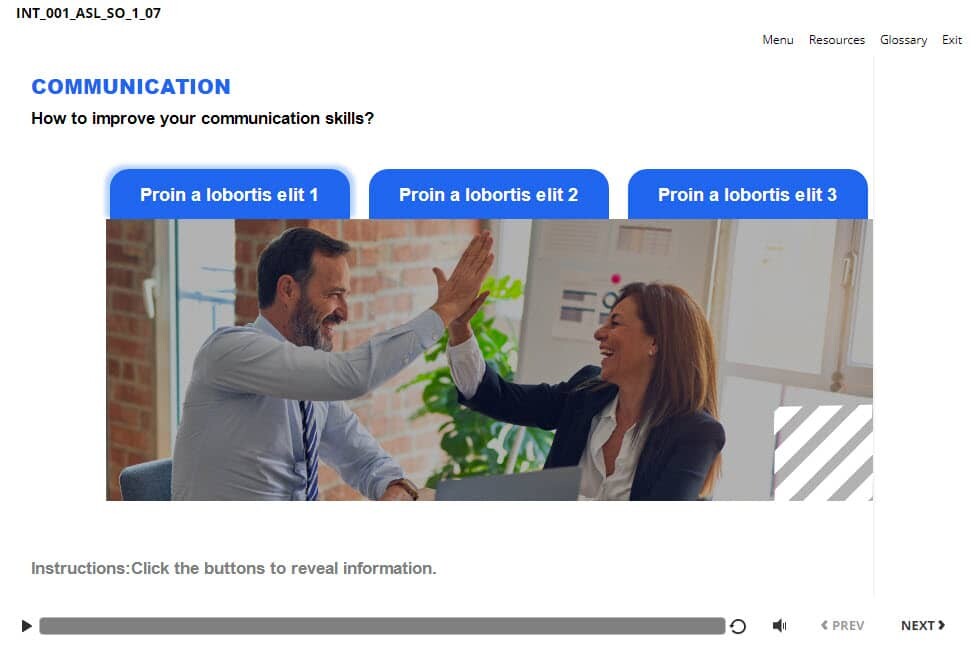Open the Menu link
Image resolution: width=978 pixels, height=656 pixels.
[778, 40]
